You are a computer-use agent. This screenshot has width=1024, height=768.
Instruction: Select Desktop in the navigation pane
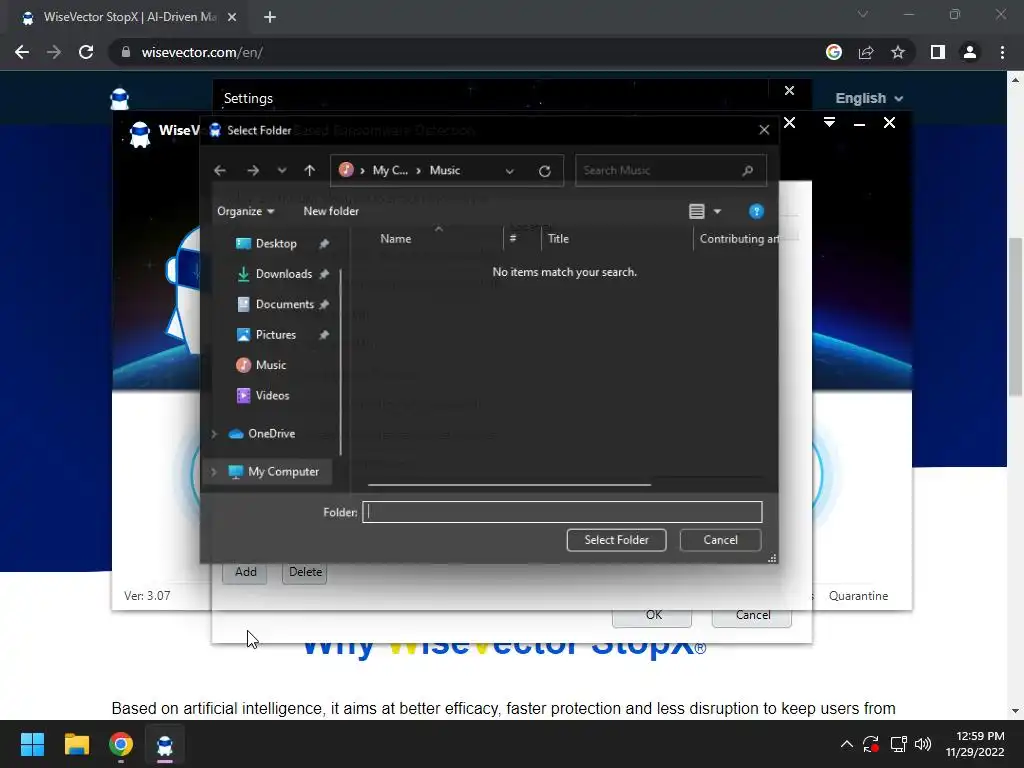coord(276,244)
